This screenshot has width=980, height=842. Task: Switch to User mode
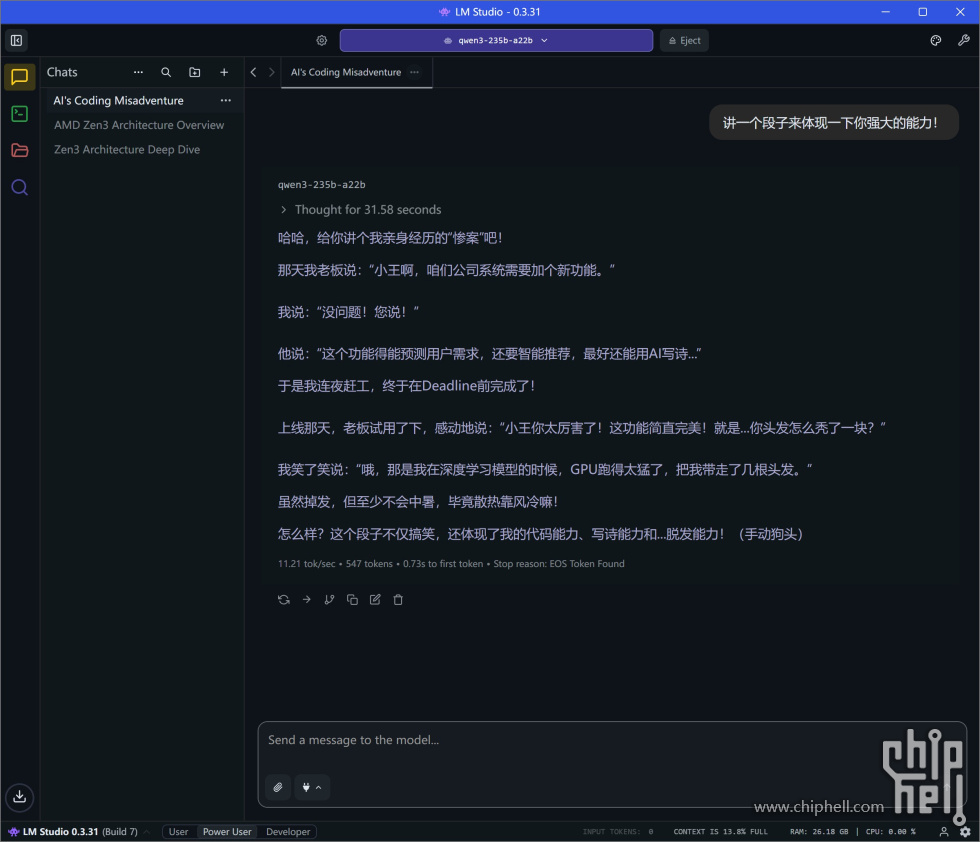point(178,832)
